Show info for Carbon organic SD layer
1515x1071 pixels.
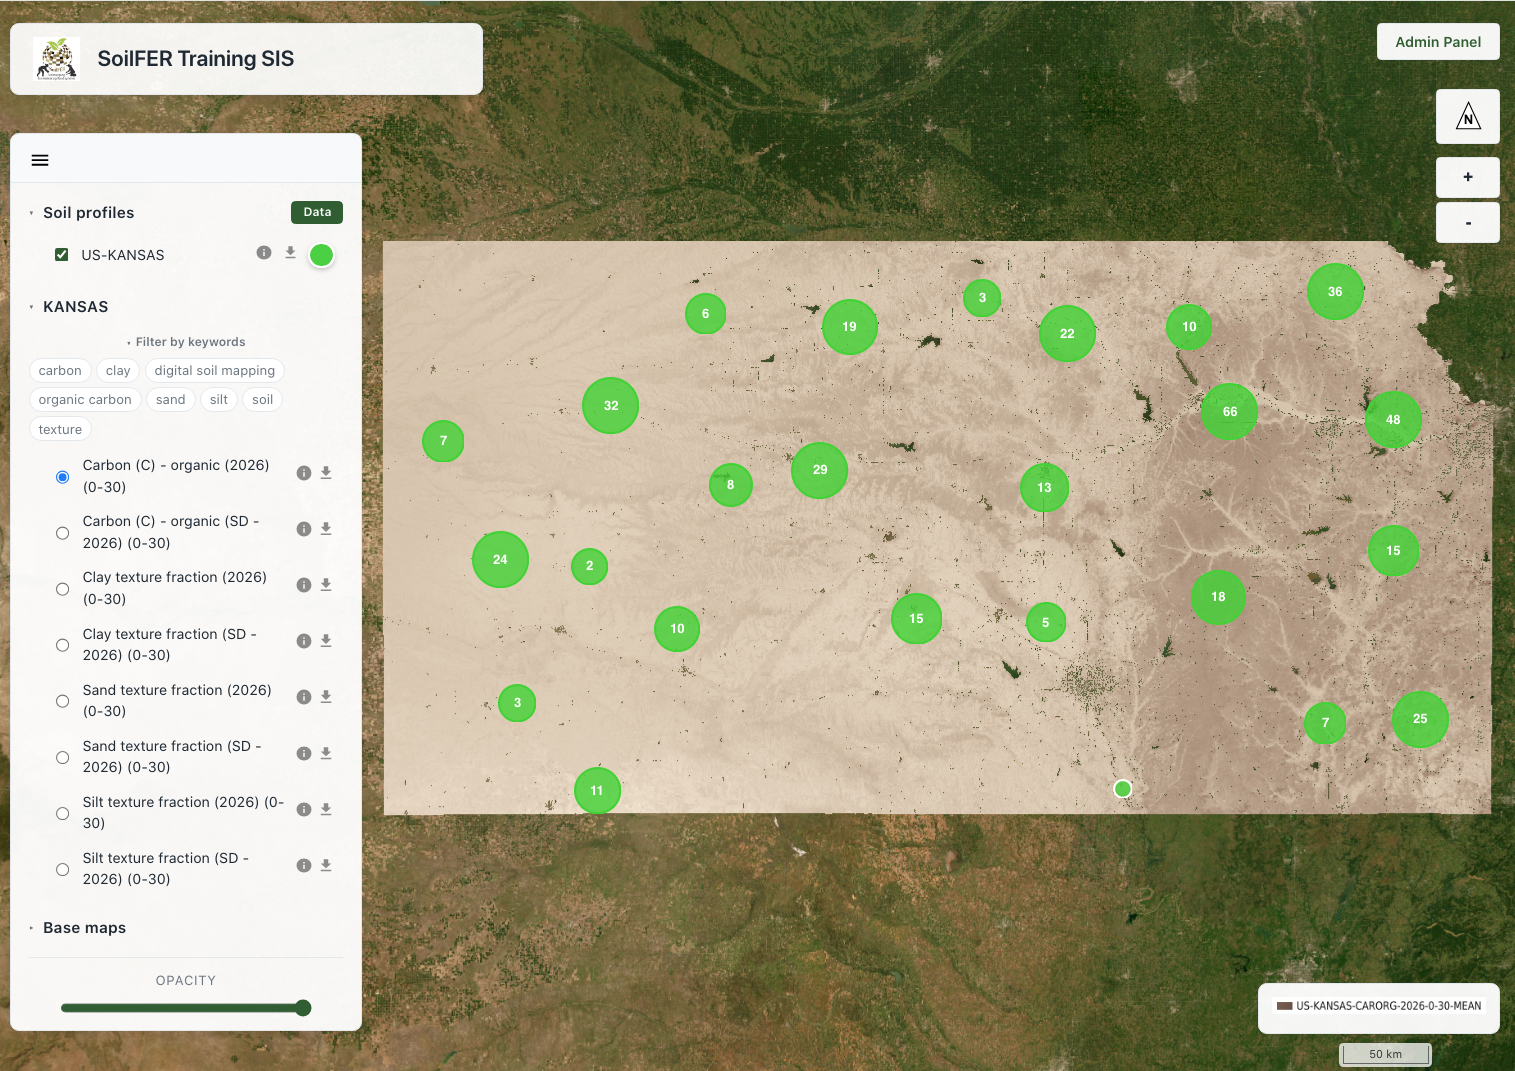[304, 529]
